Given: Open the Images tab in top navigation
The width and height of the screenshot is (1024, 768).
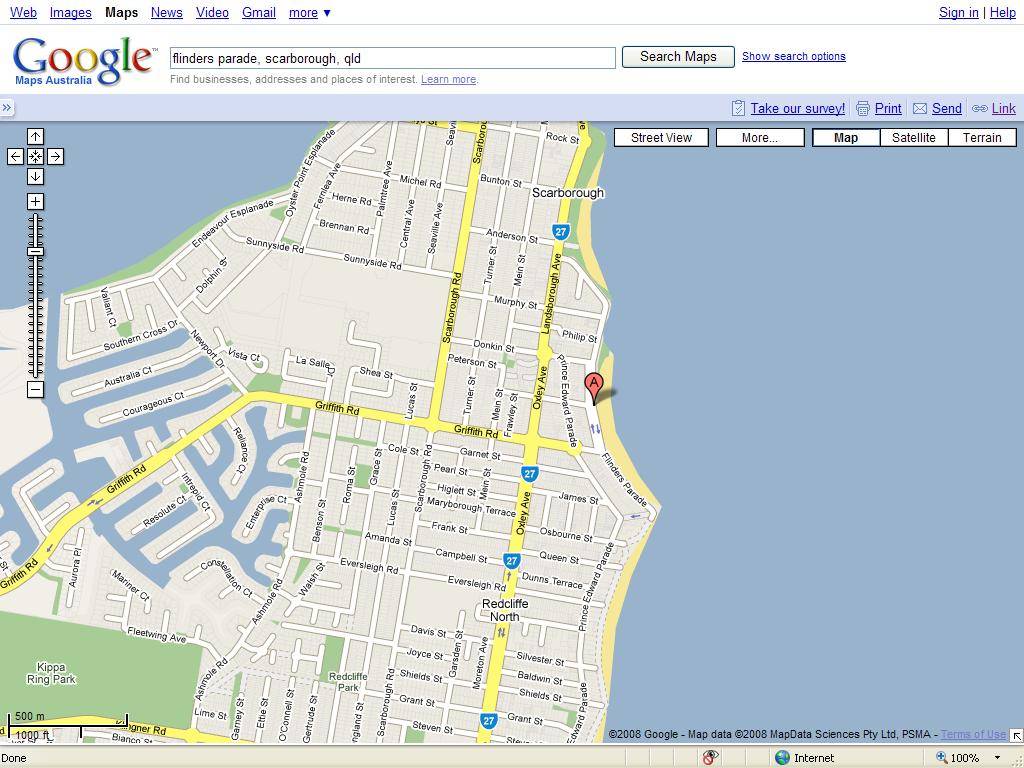Looking at the screenshot, I should [x=70, y=13].
